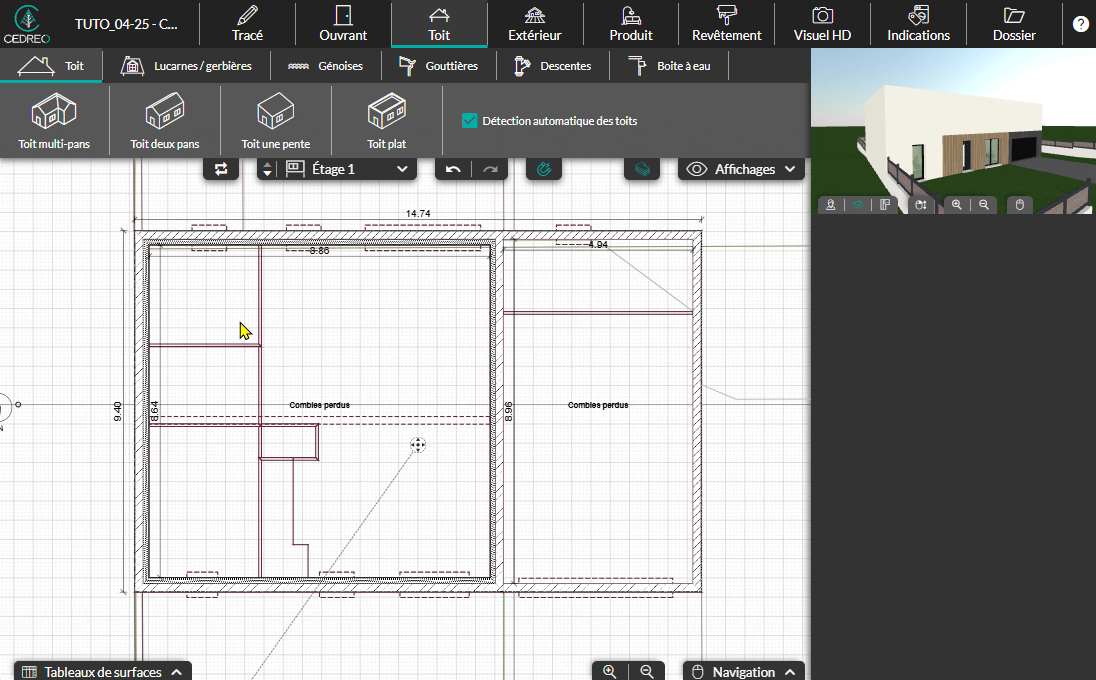Open the Navigation panel button
The width and height of the screenshot is (1096, 680).
click(x=745, y=671)
